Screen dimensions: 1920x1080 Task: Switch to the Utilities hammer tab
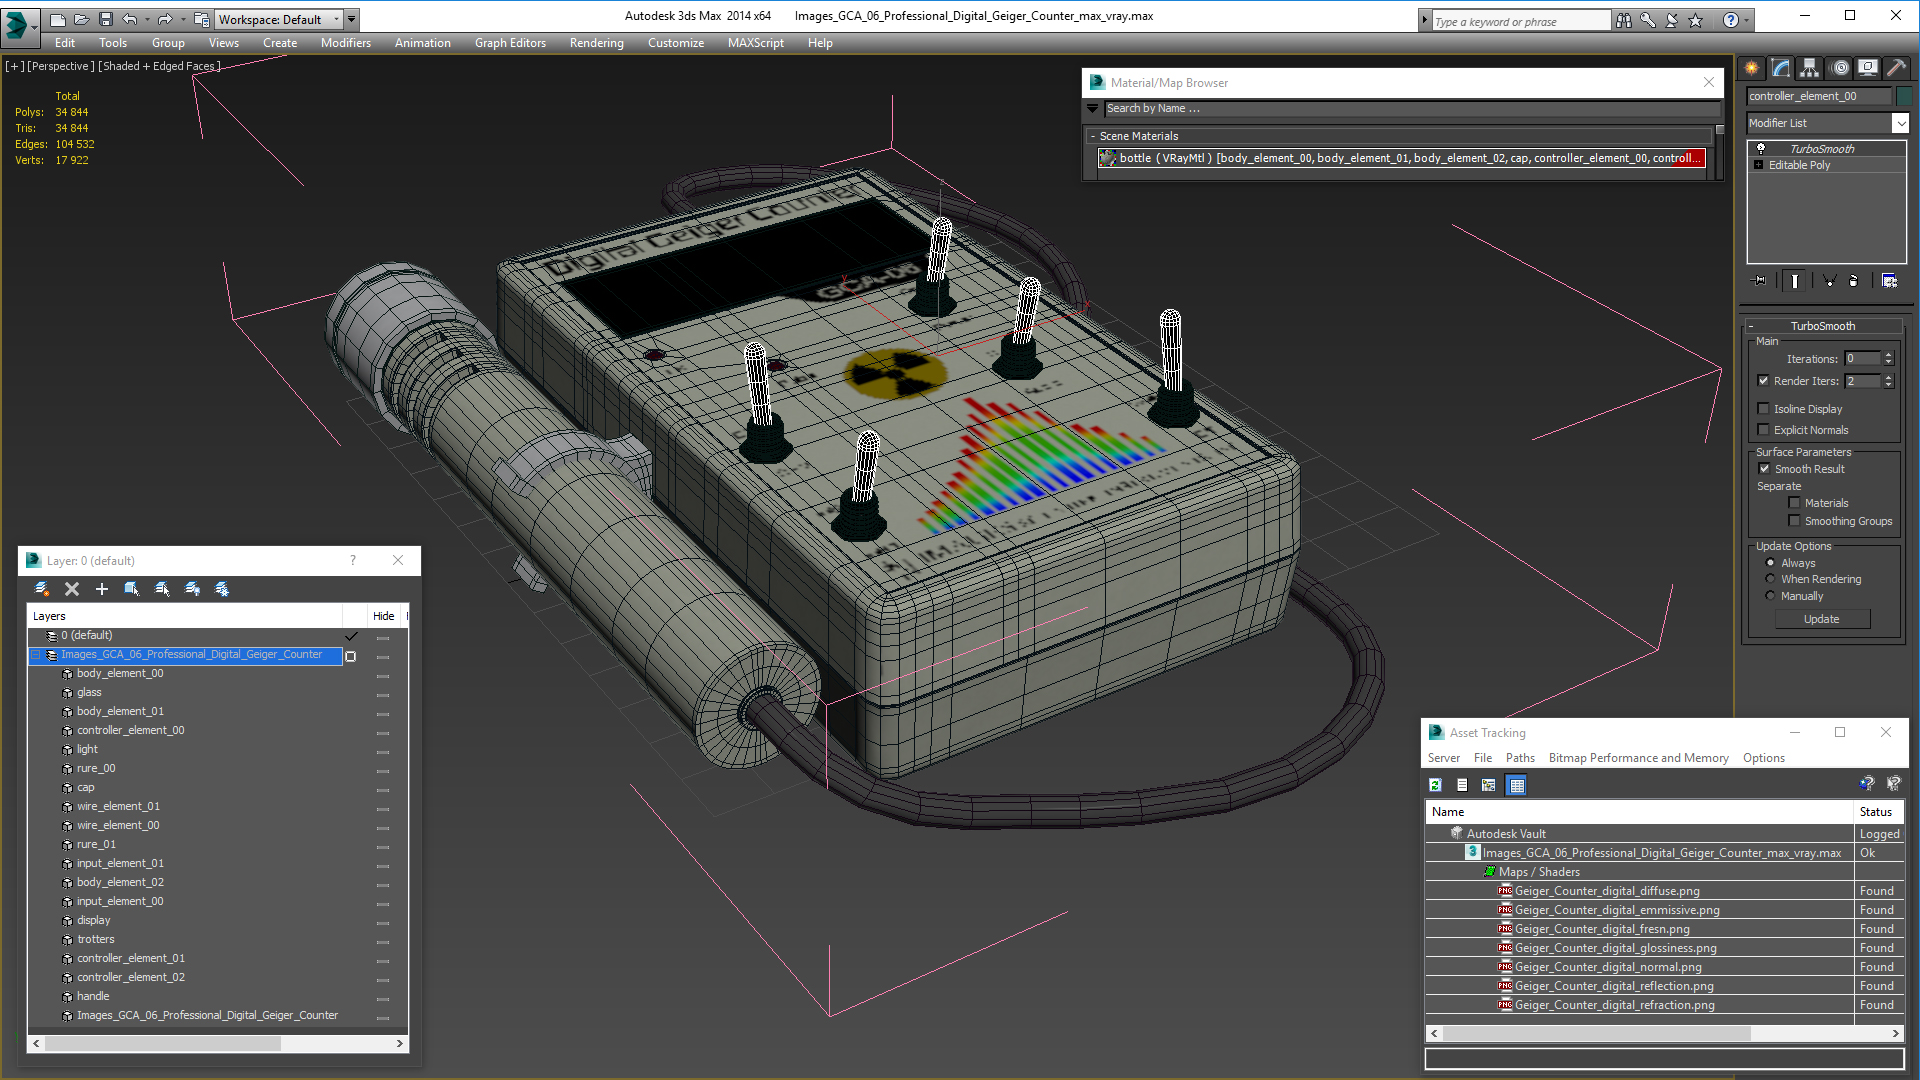click(1895, 68)
